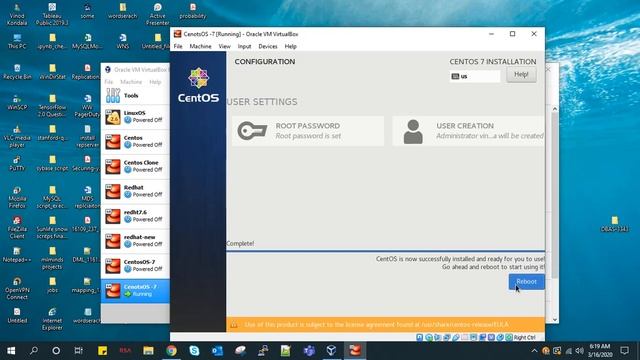Screen dimensions: 640x360
Task: Select the Redhat virtual machine
Action: (135, 191)
